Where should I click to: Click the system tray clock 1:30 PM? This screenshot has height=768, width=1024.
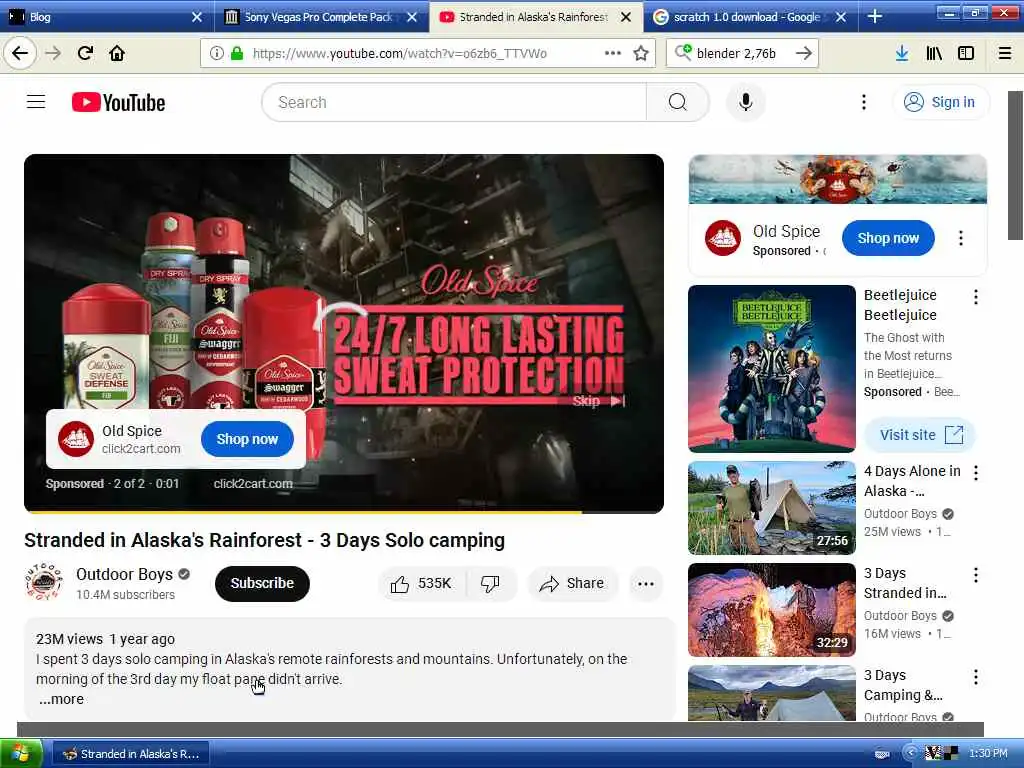click(988, 754)
